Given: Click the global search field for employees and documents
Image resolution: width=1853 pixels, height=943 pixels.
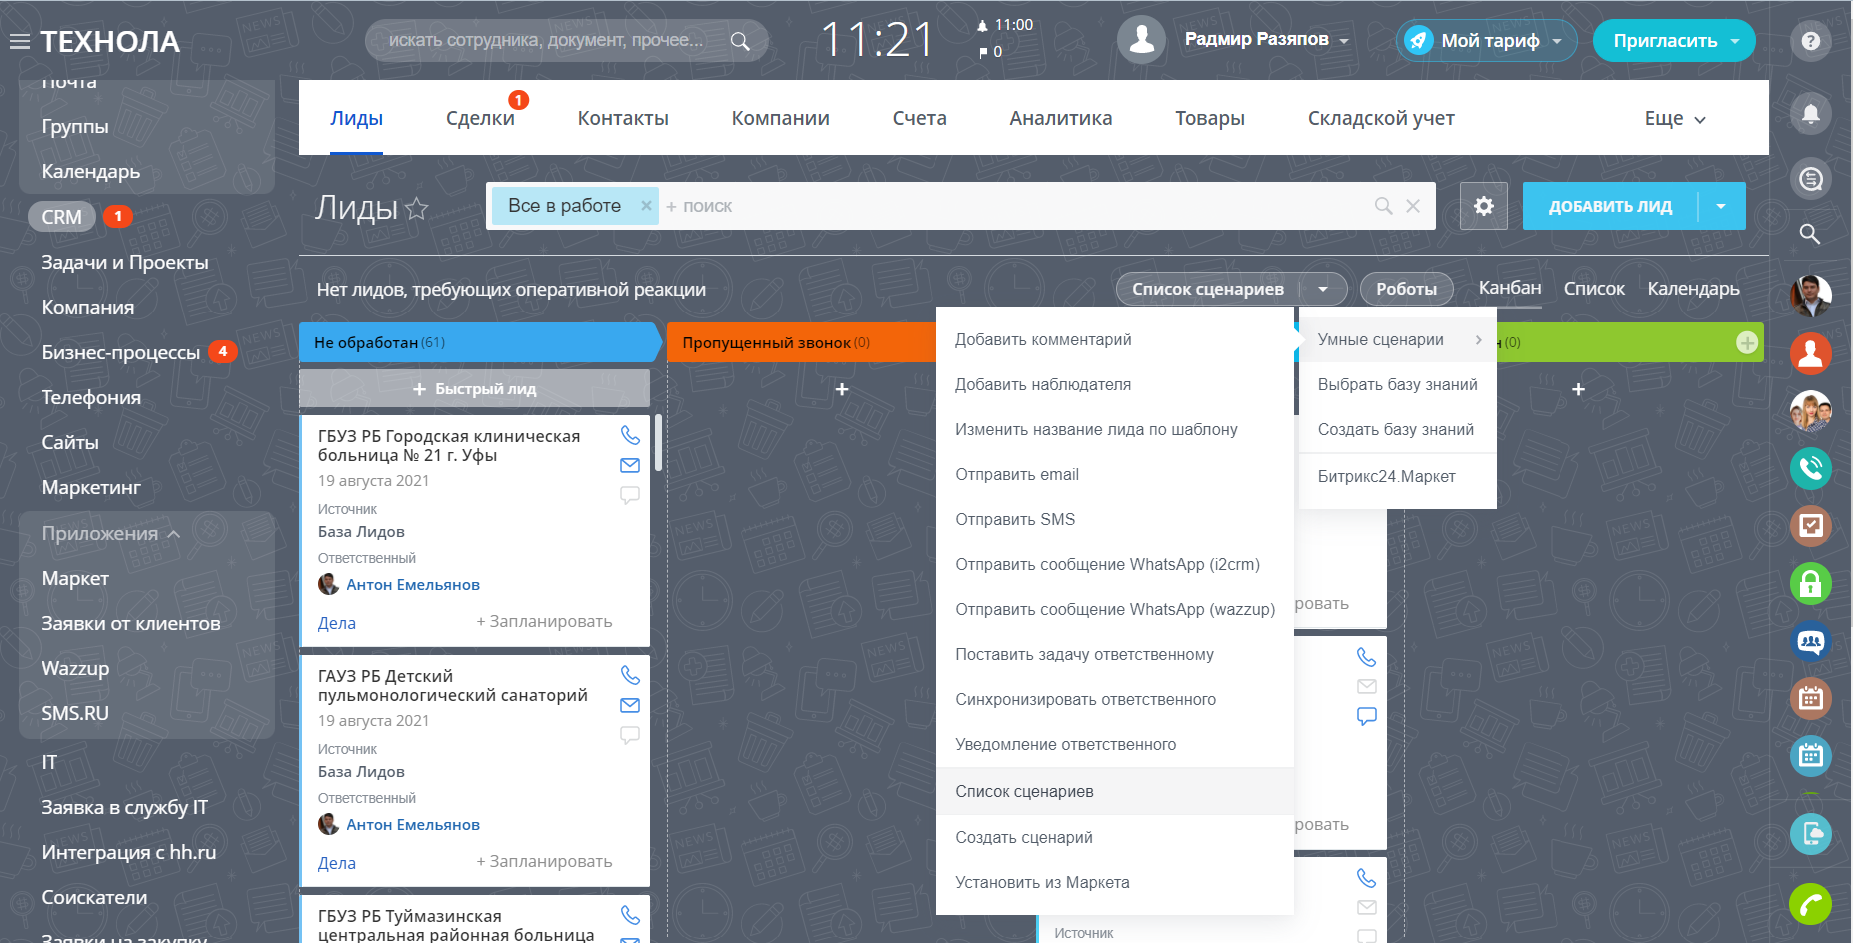Looking at the screenshot, I should [x=546, y=41].
